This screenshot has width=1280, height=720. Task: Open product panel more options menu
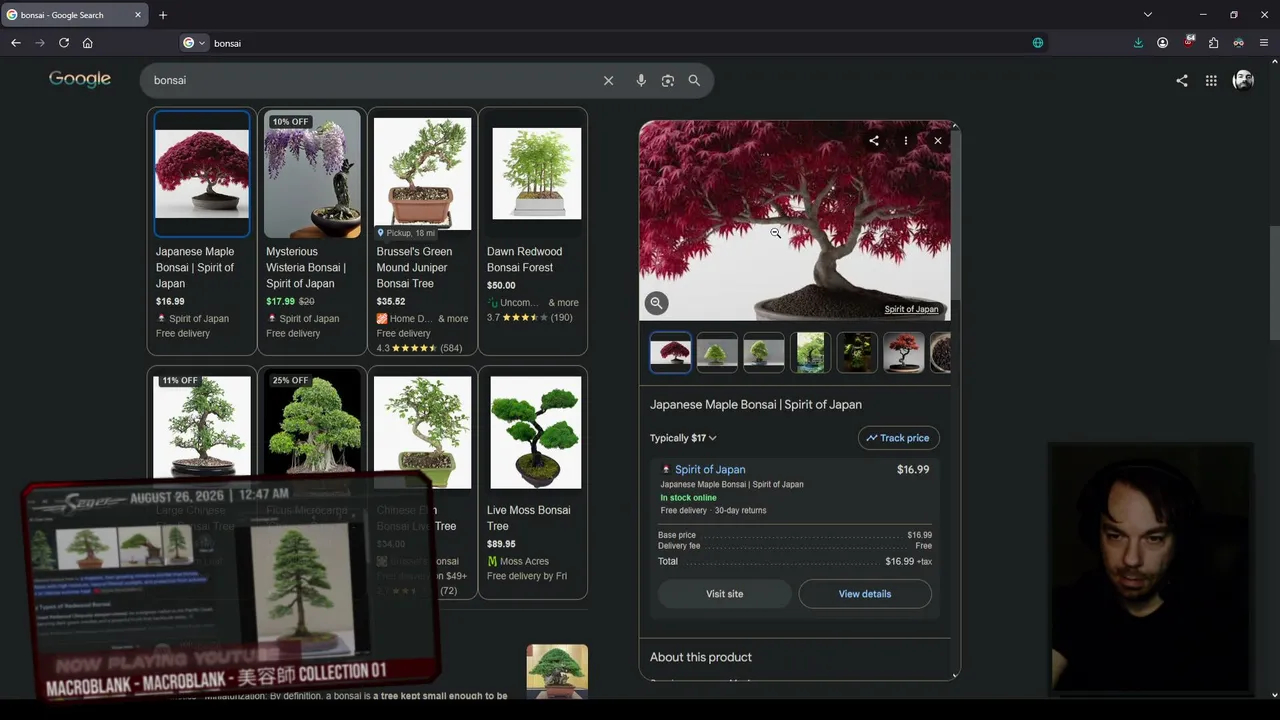[906, 141]
